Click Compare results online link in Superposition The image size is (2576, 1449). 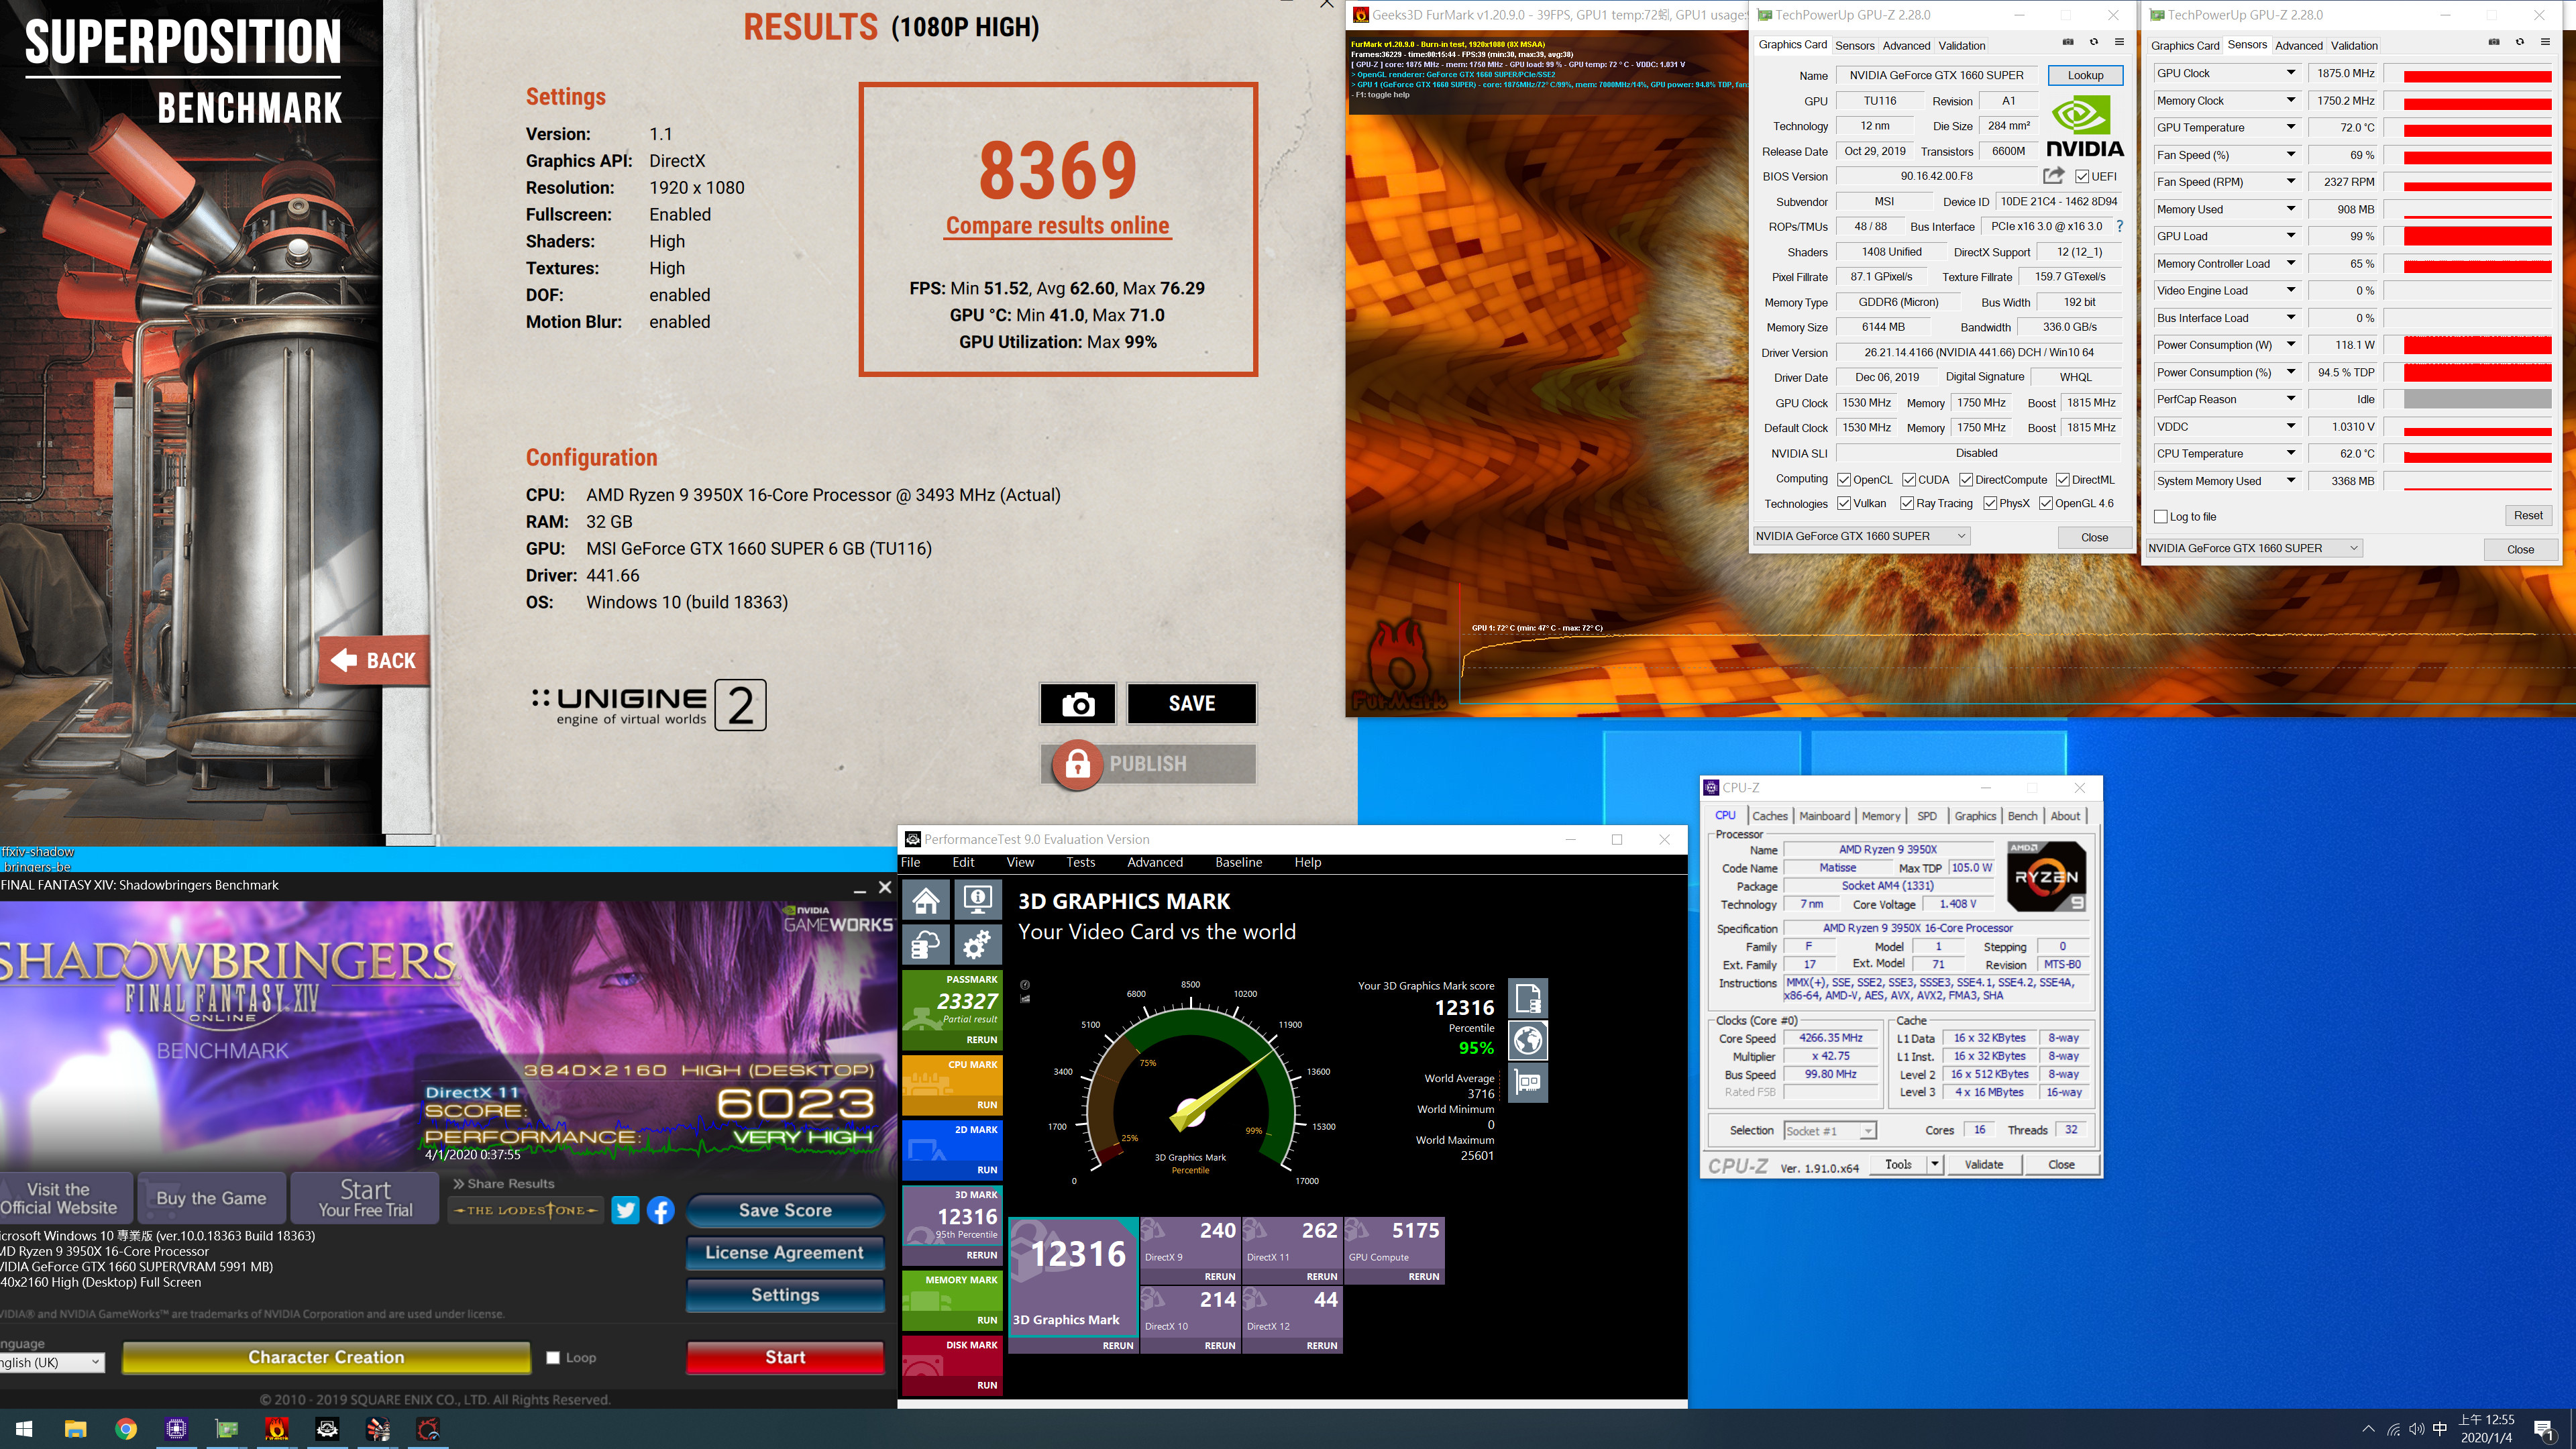pos(1057,226)
